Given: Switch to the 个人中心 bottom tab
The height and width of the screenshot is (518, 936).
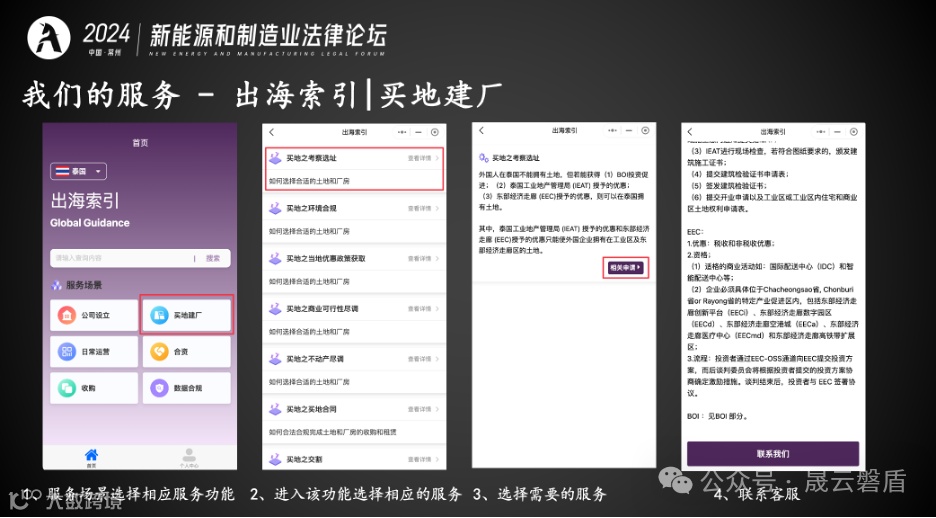Looking at the screenshot, I should 189,458.
